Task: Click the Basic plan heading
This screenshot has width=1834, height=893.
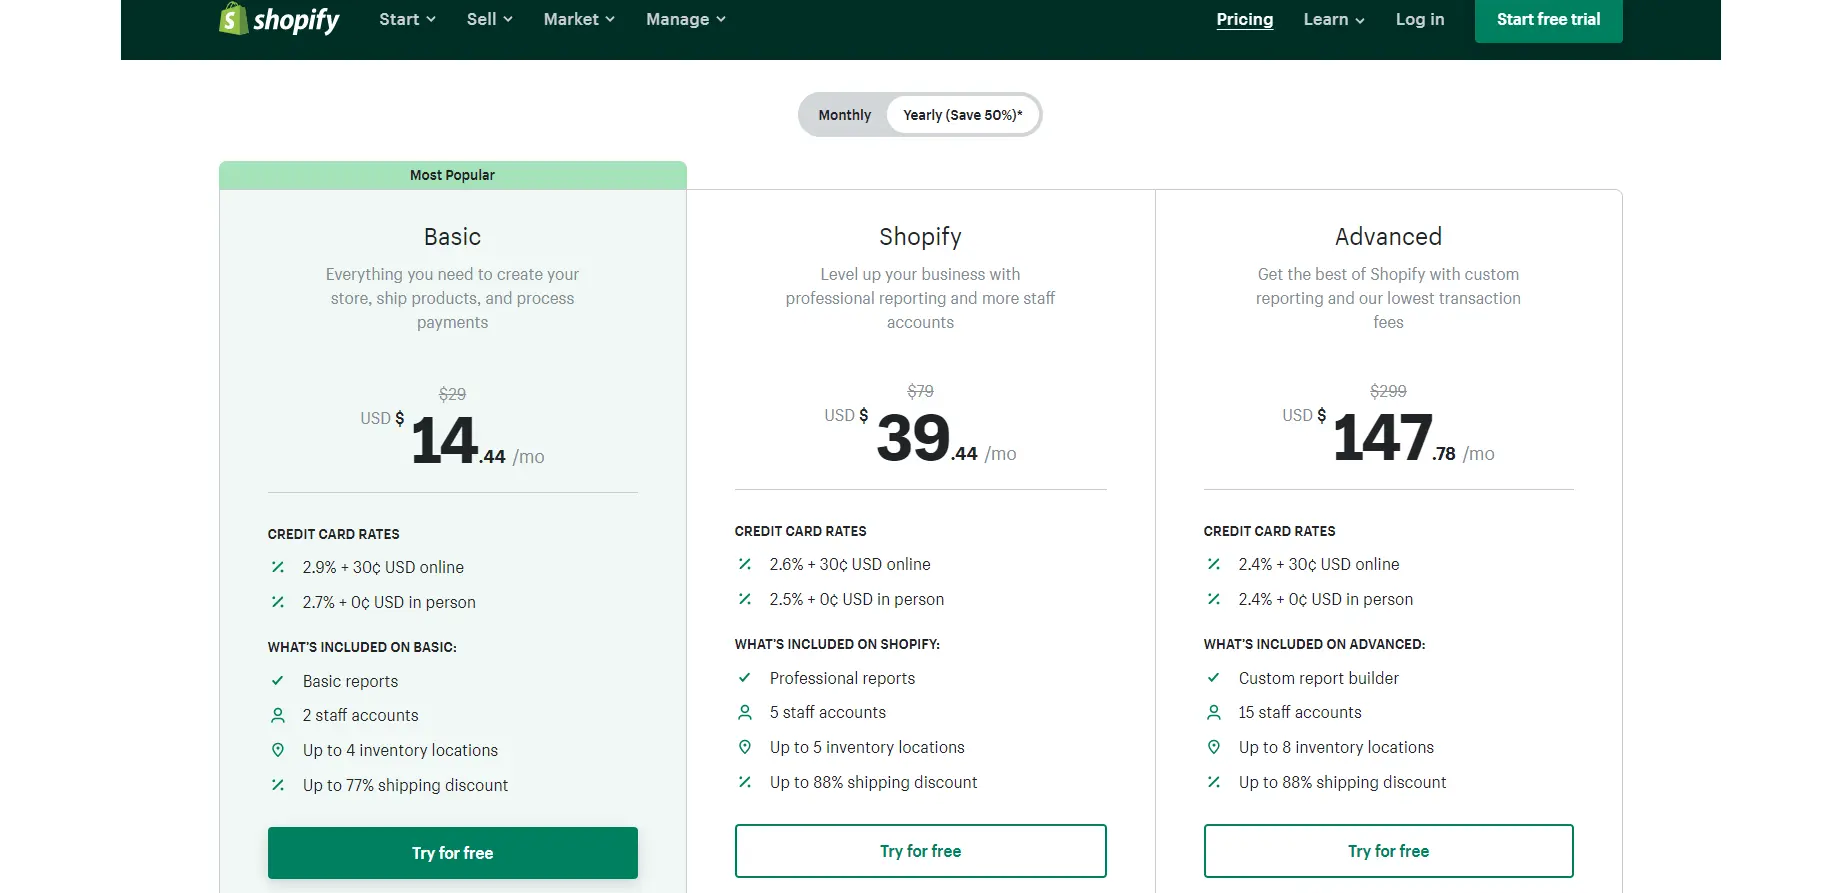Action: pyautogui.click(x=452, y=237)
